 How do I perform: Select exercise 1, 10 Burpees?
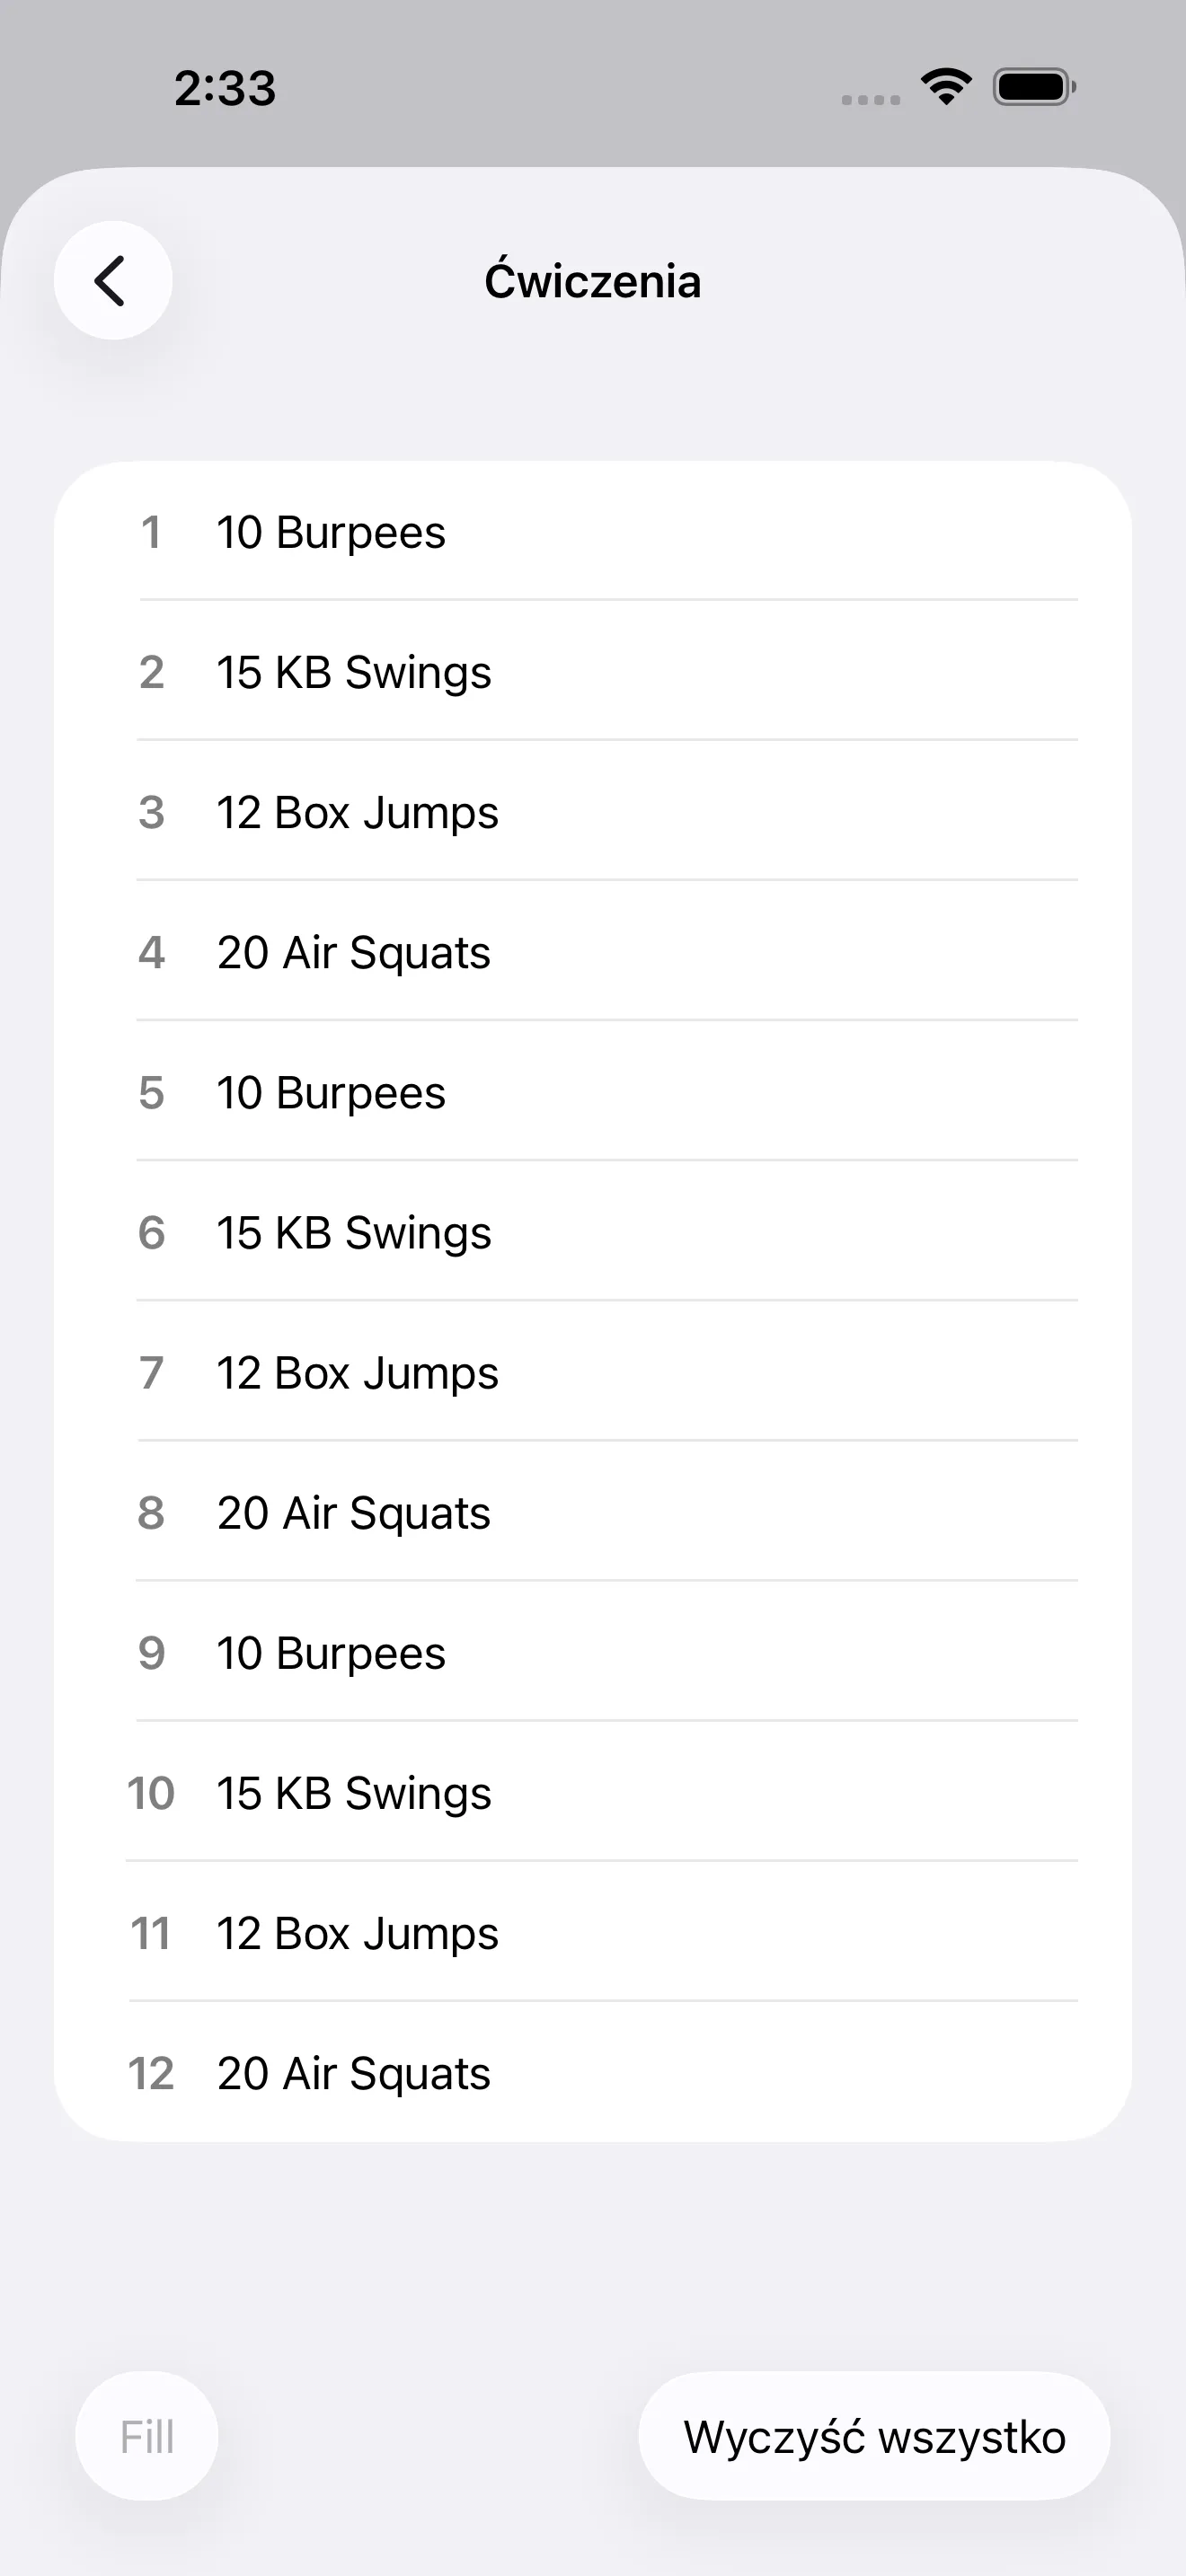[x=592, y=532]
